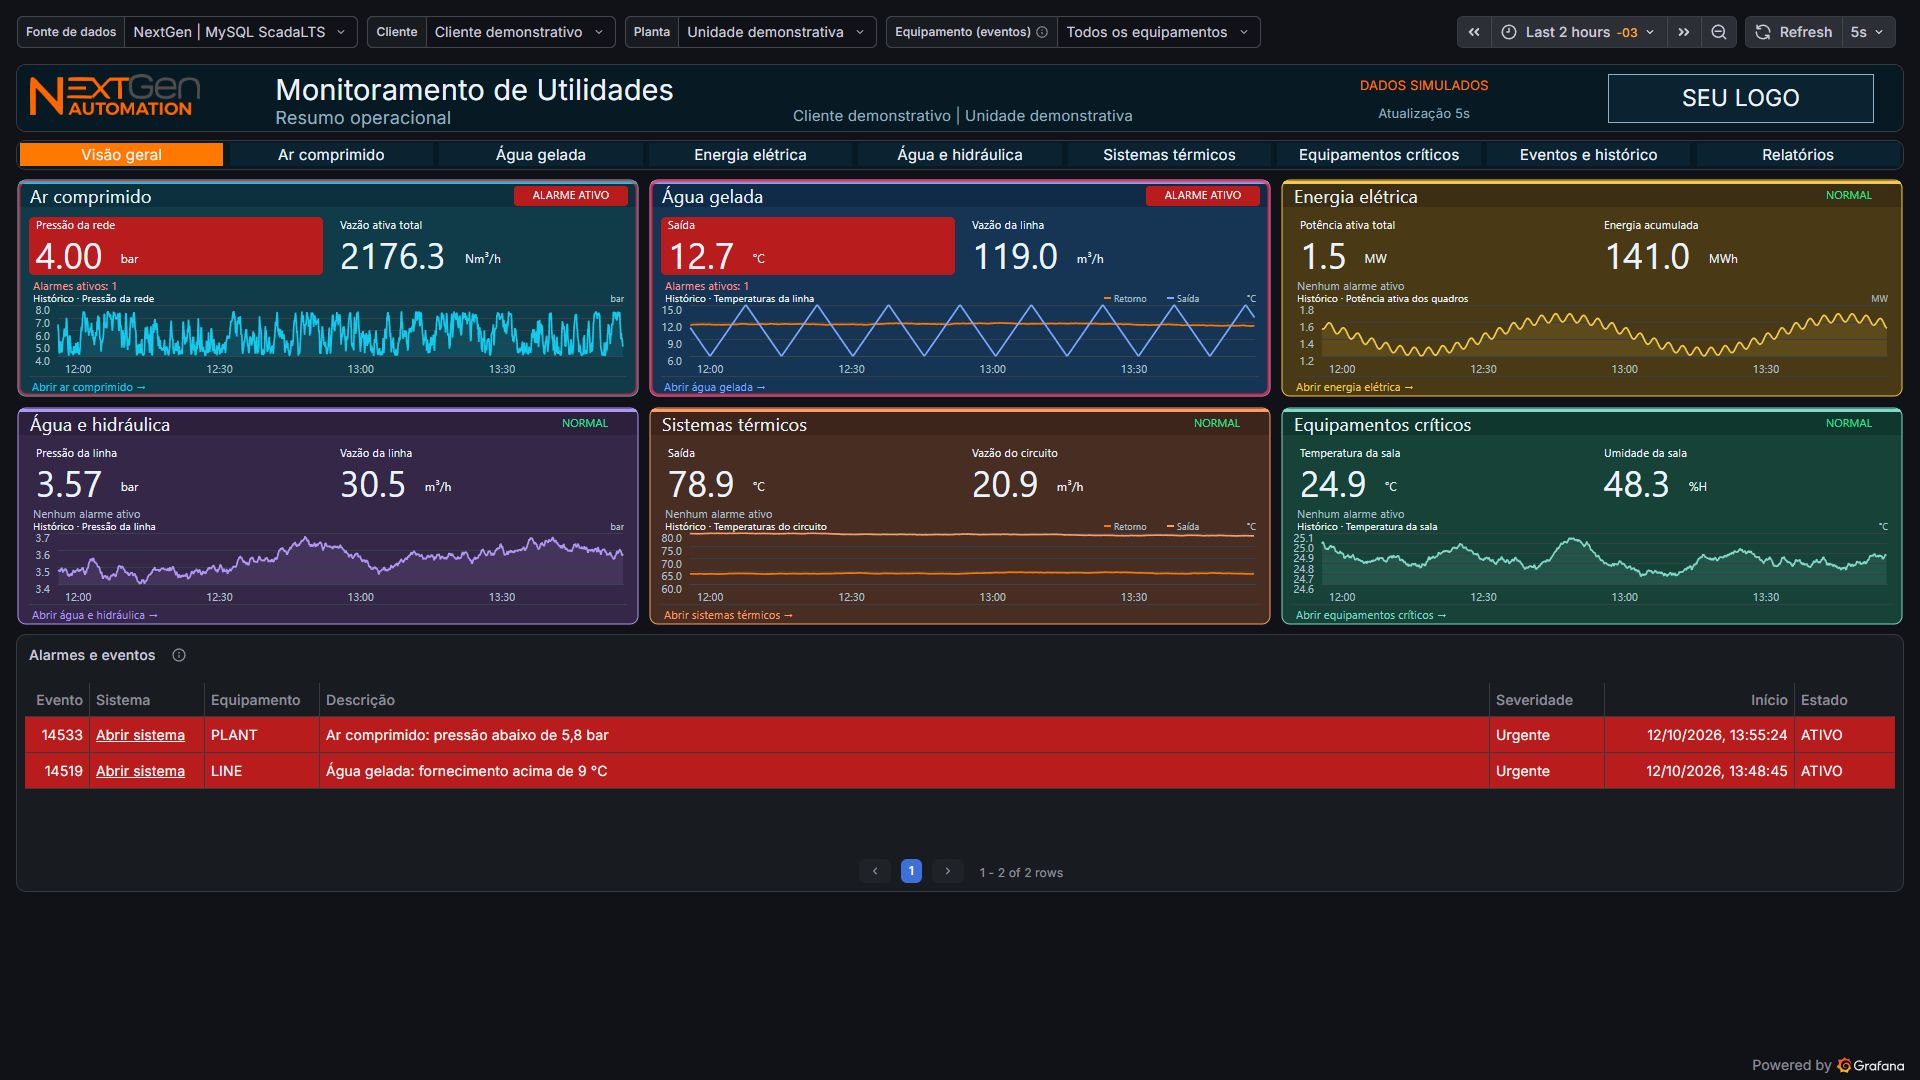Screen dimensions: 1920x1080
Task: Follow the Abrir energia elétrica link
Action: pos(1354,387)
